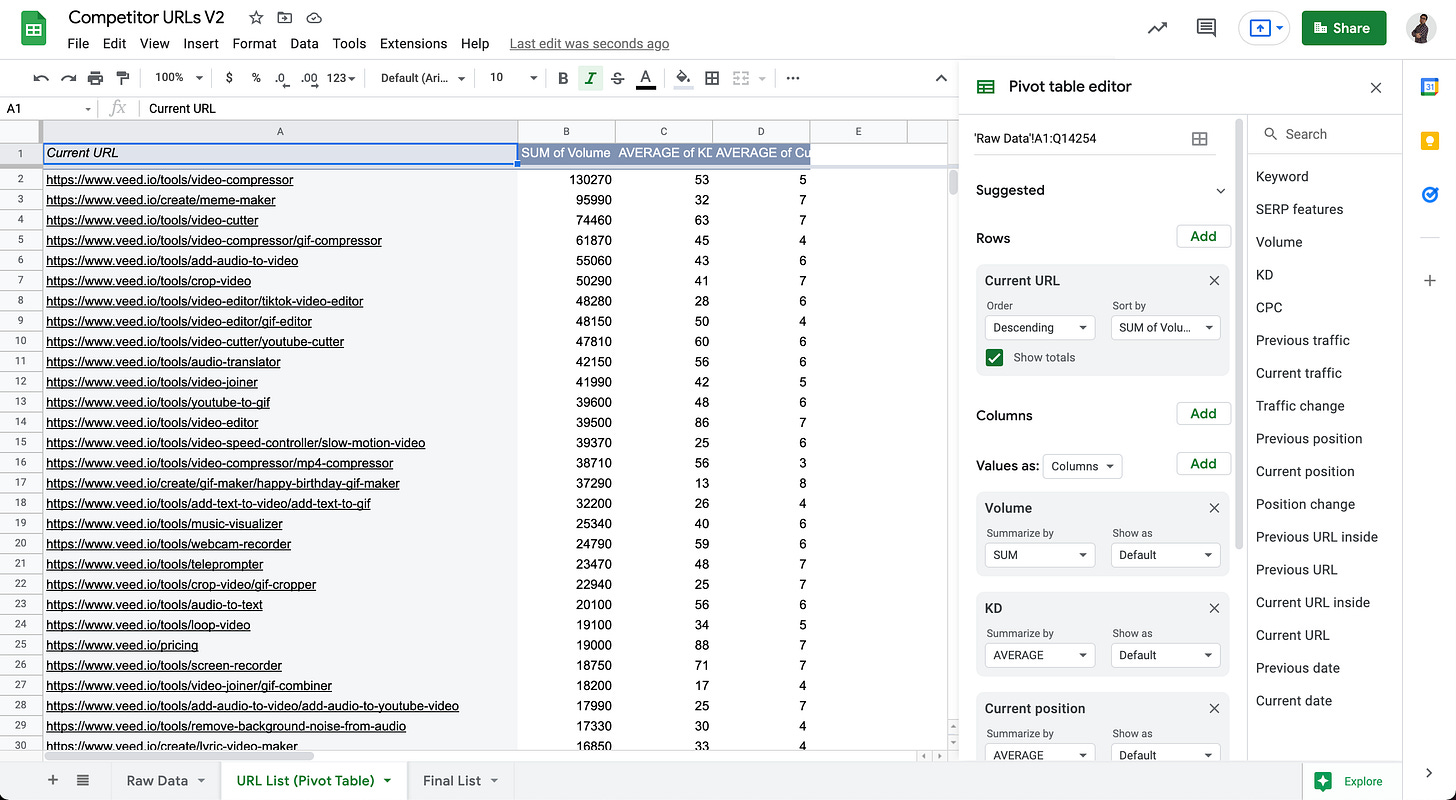Open KD Summarize by AVERAGE dropdown
This screenshot has height=800, width=1456.
(1040, 655)
